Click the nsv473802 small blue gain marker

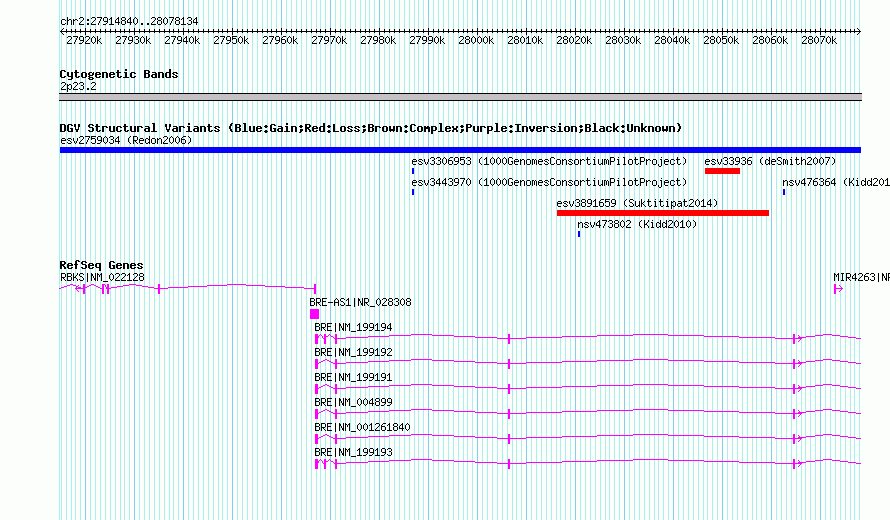coord(579,234)
